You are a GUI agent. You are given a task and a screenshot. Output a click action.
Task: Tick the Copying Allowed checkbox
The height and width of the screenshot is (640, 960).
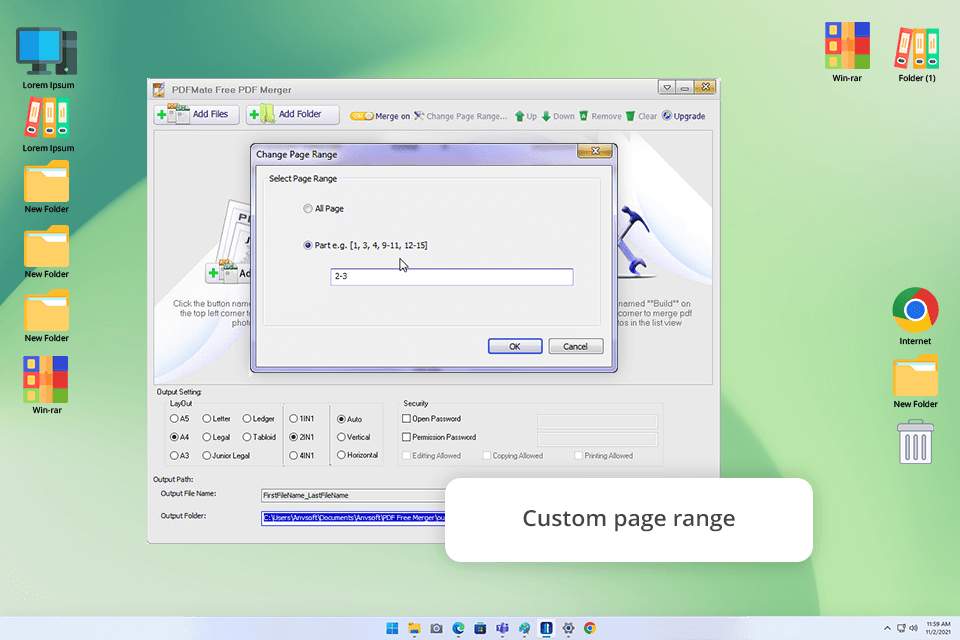pyautogui.click(x=487, y=456)
